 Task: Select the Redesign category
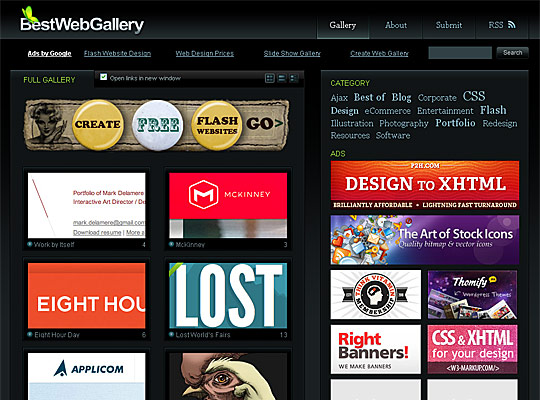point(500,124)
